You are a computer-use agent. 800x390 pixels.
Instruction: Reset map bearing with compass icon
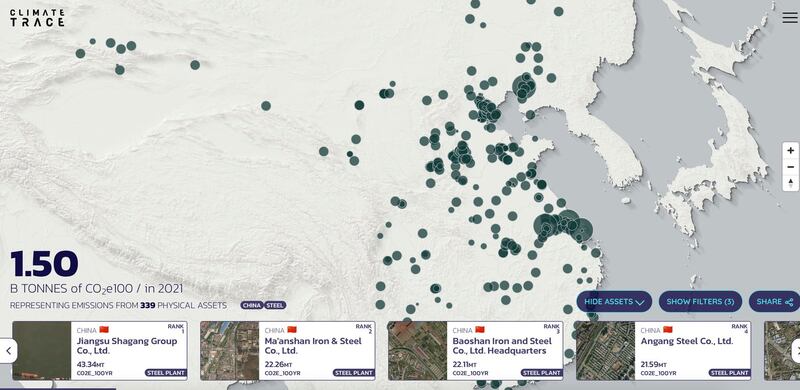coord(790,183)
